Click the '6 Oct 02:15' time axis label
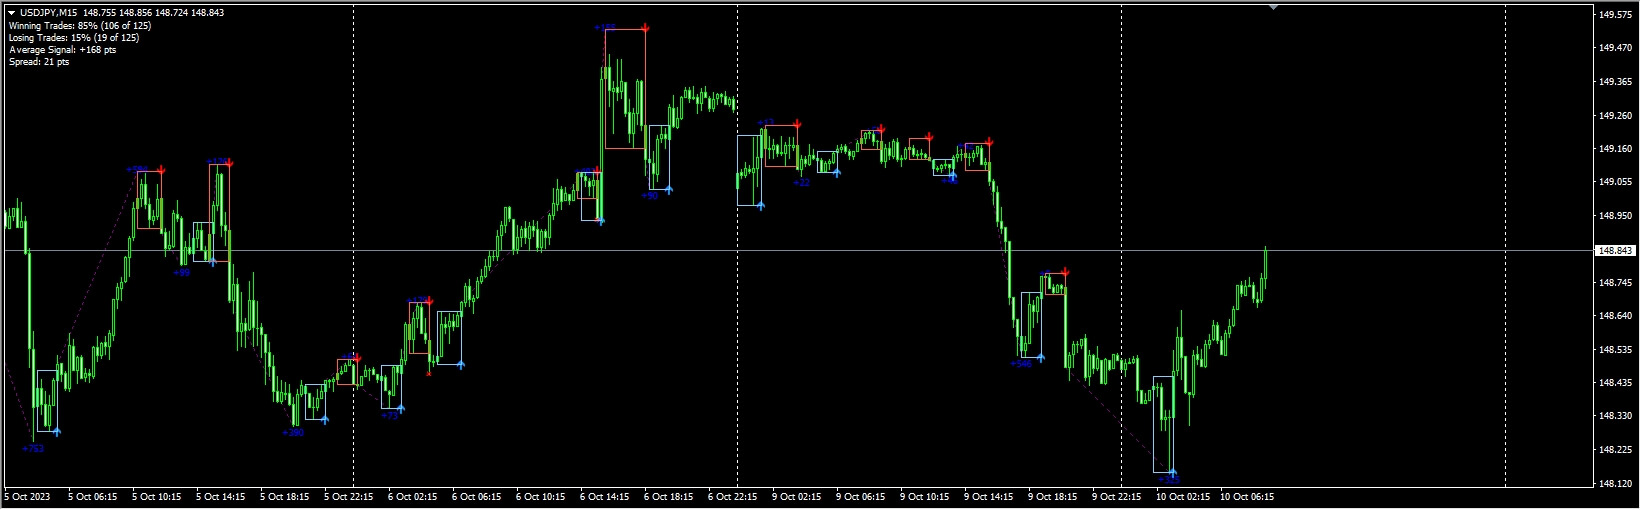 point(413,496)
